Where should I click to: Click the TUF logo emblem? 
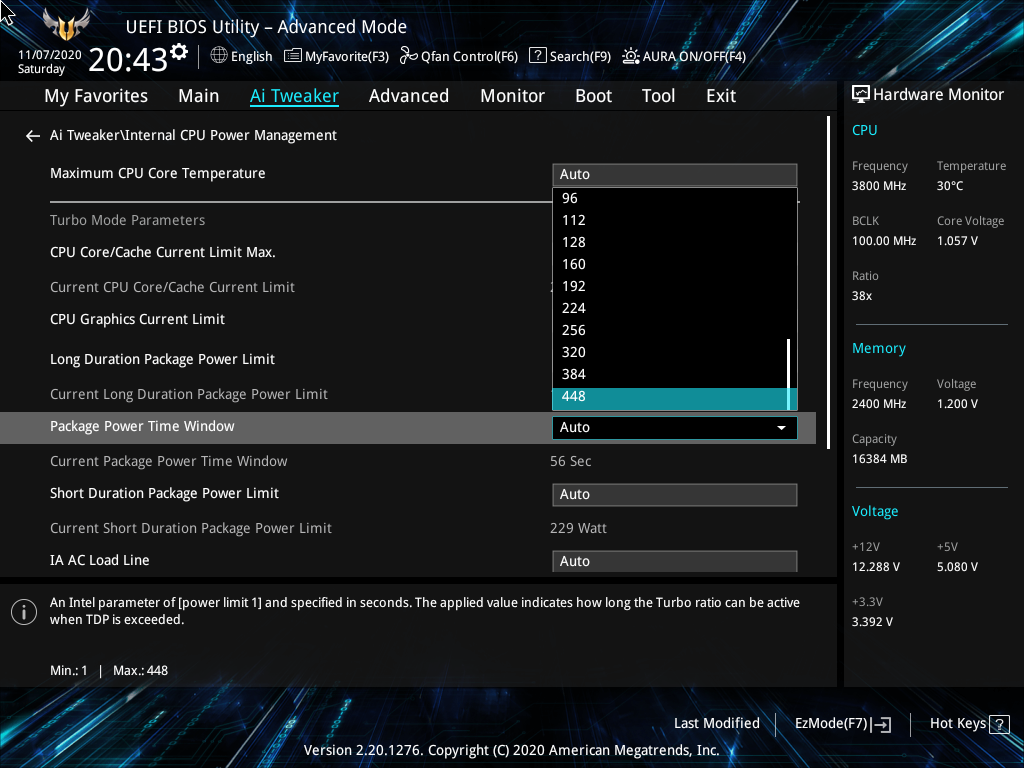66,25
